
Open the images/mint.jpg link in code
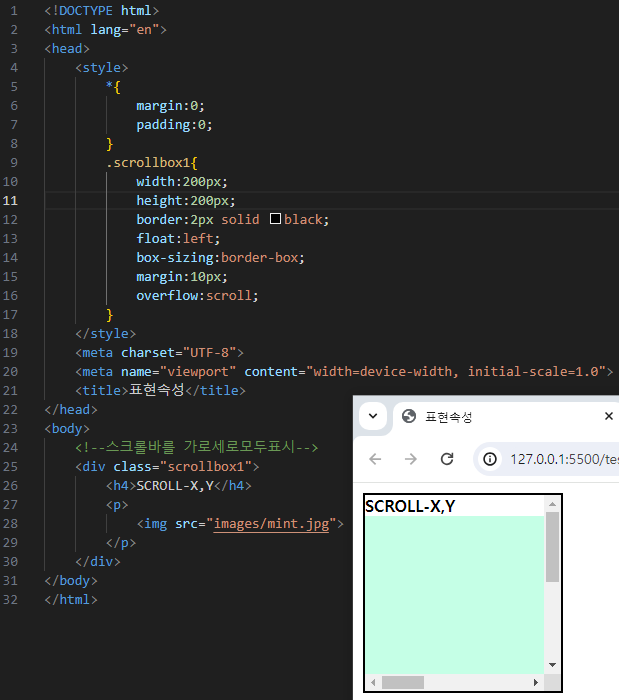(x=271, y=524)
